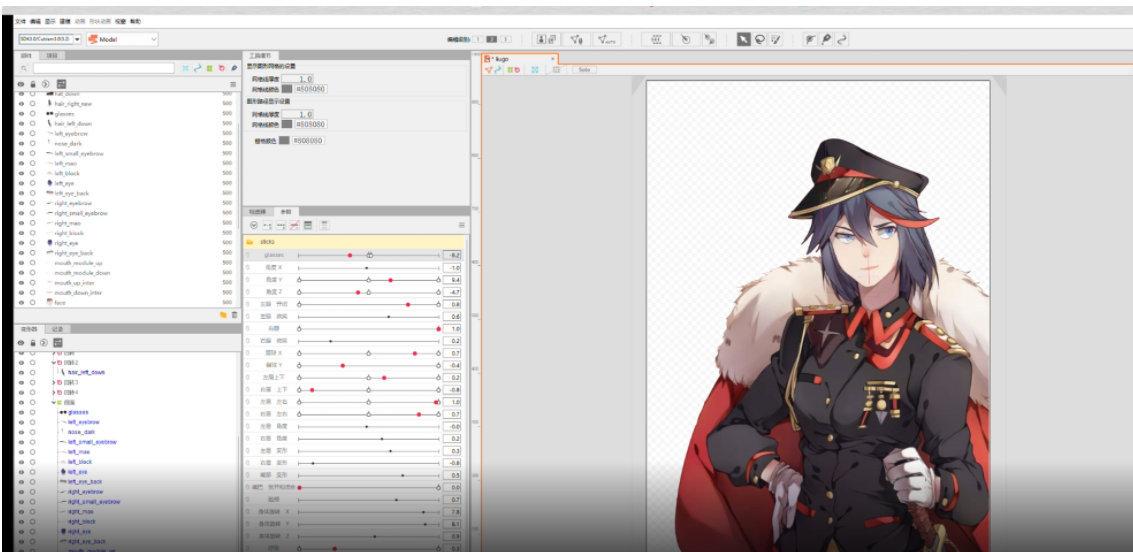Activate the manual mesh edit tool
The height and width of the screenshot is (552, 1133).
click(x=577, y=39)
